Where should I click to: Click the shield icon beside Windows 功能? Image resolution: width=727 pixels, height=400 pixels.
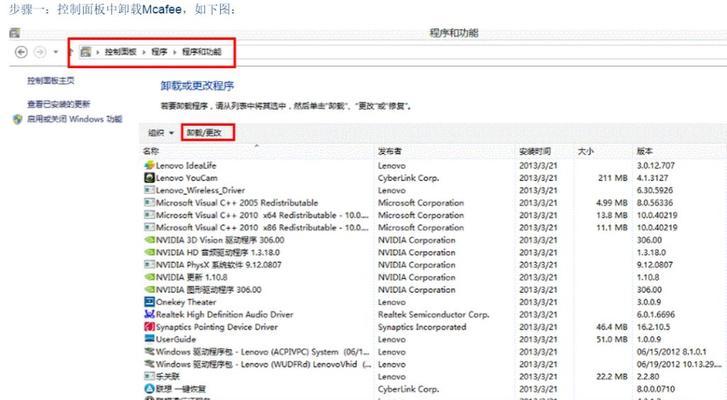click(18, 120)
